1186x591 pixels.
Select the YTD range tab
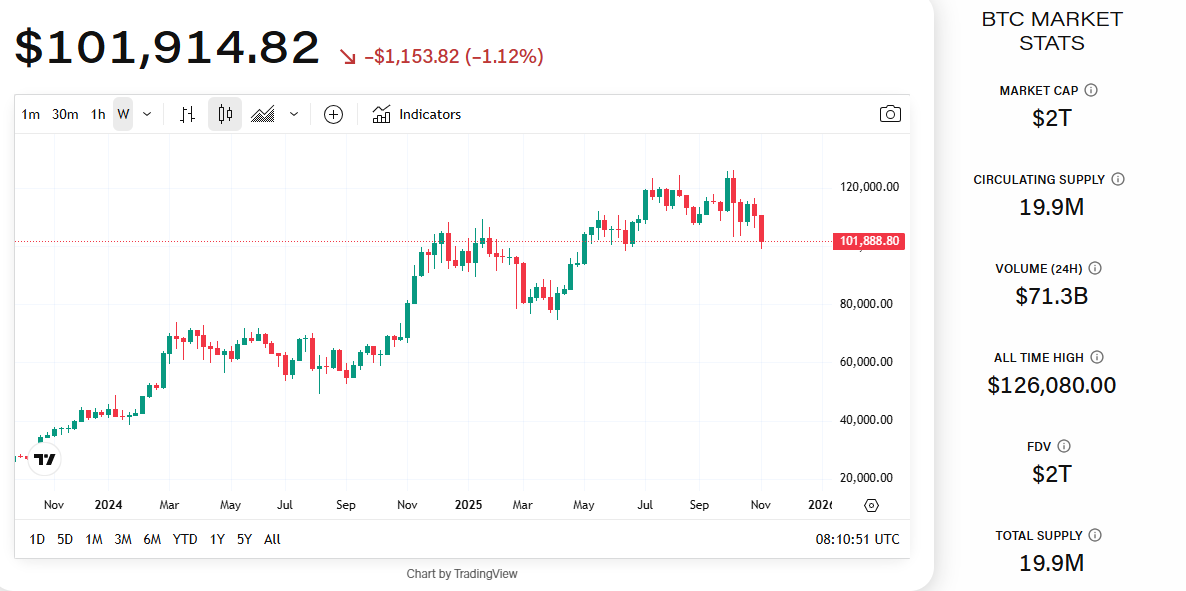point(184,539)
